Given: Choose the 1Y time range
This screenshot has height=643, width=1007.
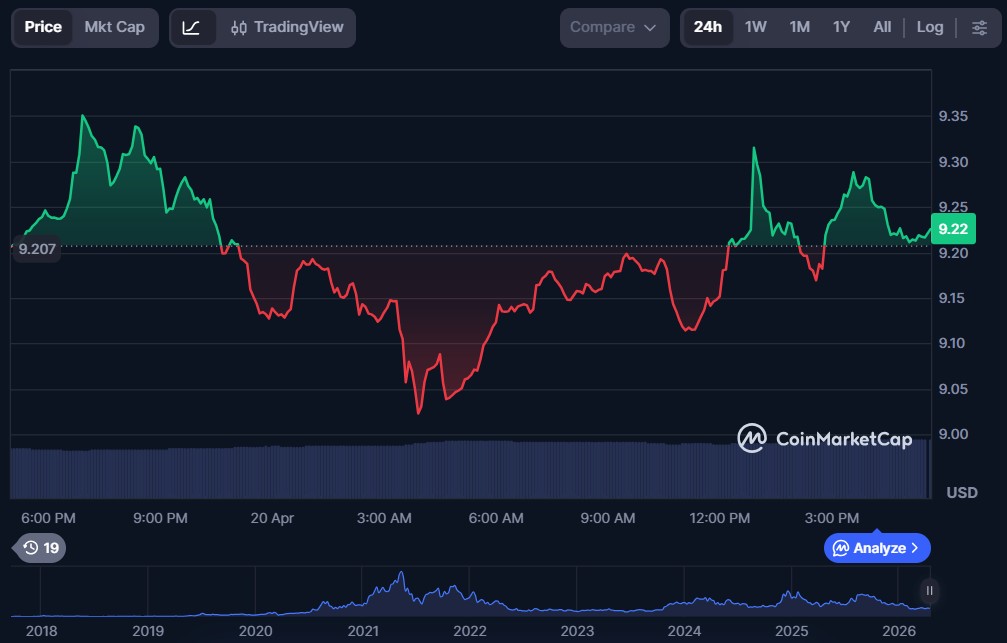Looking at the screenshot, I should [841, 27].
